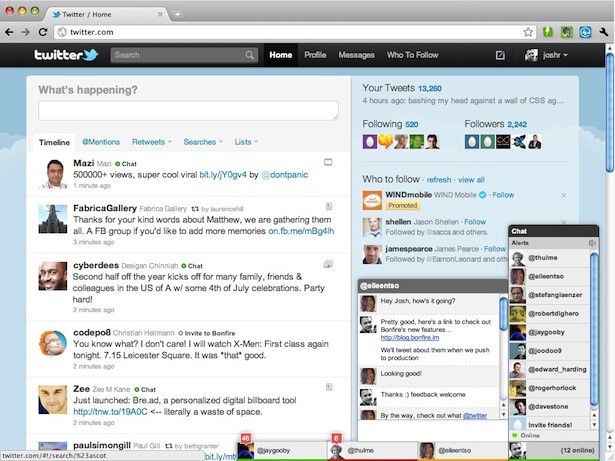The height and width of the screenshot is (461, 615).
Task: Click the Twitter logo in the header
Action: pyautogui.click(x=66, y=55)
